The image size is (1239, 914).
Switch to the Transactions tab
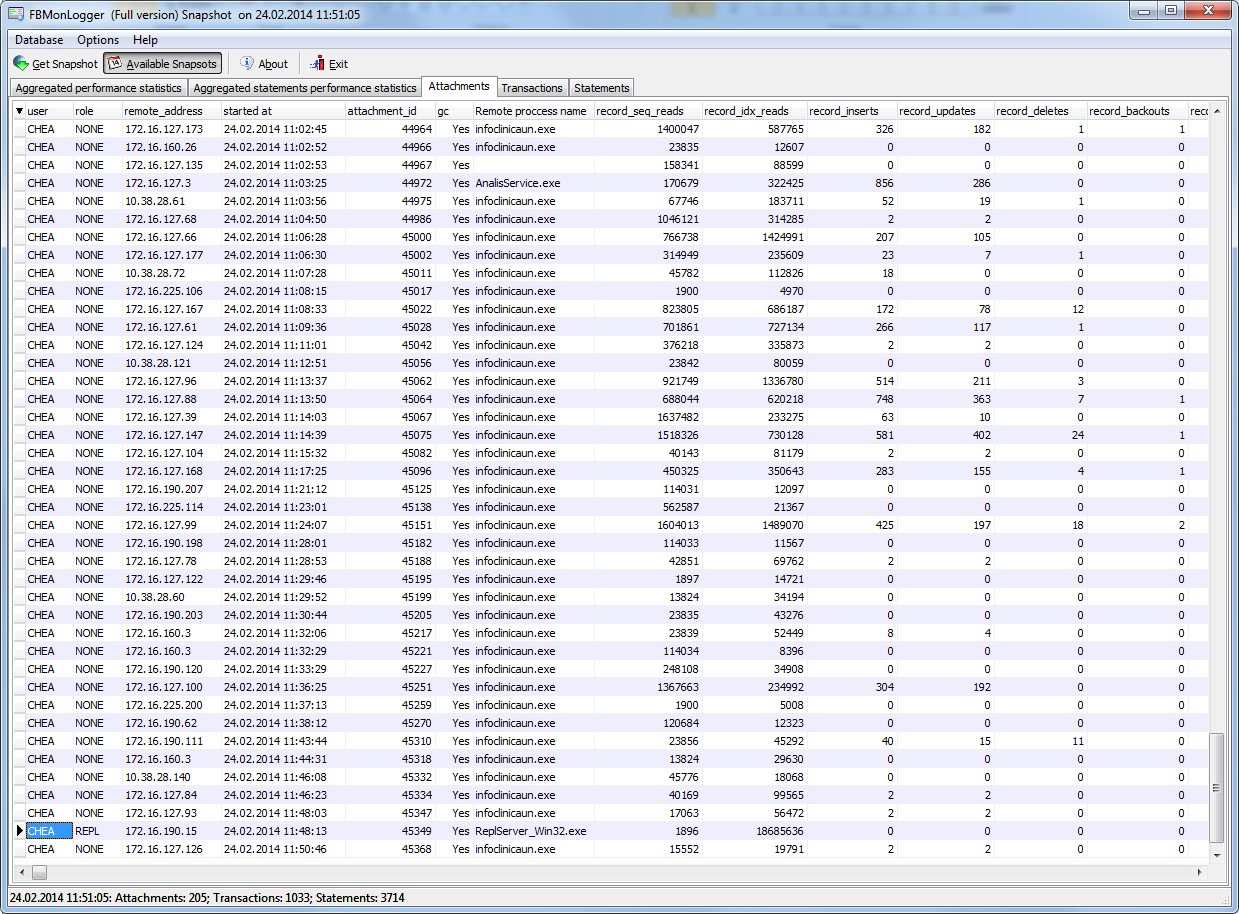(532, 88)
